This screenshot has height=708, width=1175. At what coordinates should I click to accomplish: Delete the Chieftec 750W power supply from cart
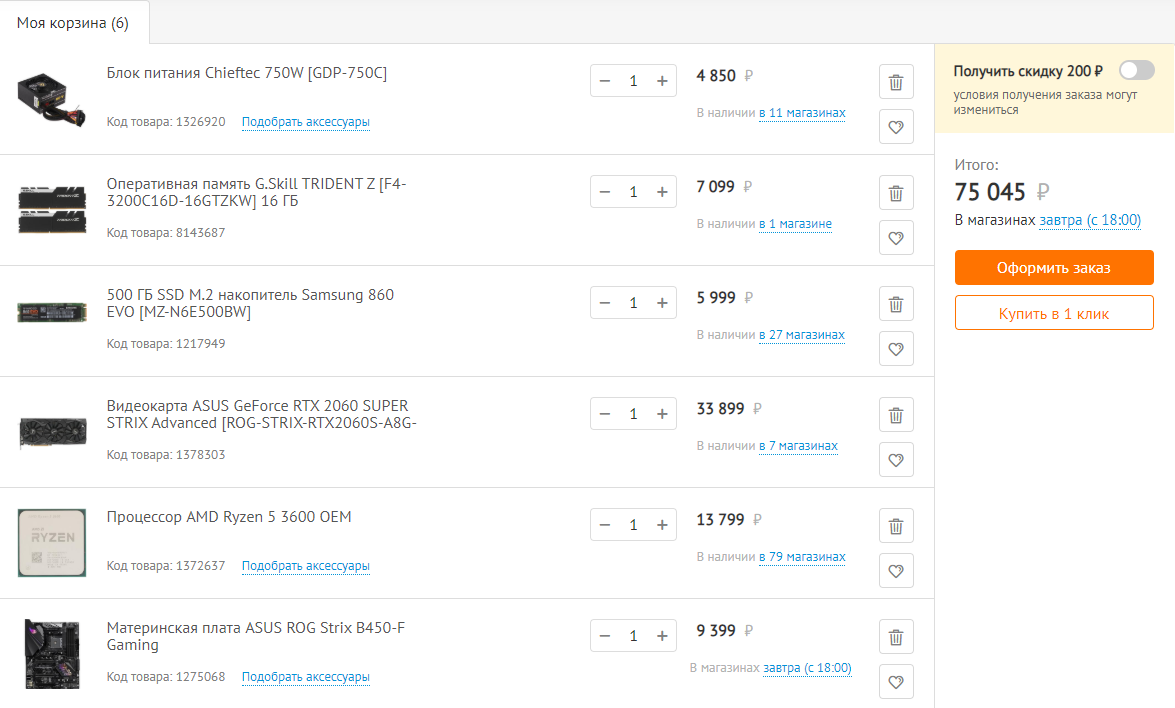[x=895, y=82]
